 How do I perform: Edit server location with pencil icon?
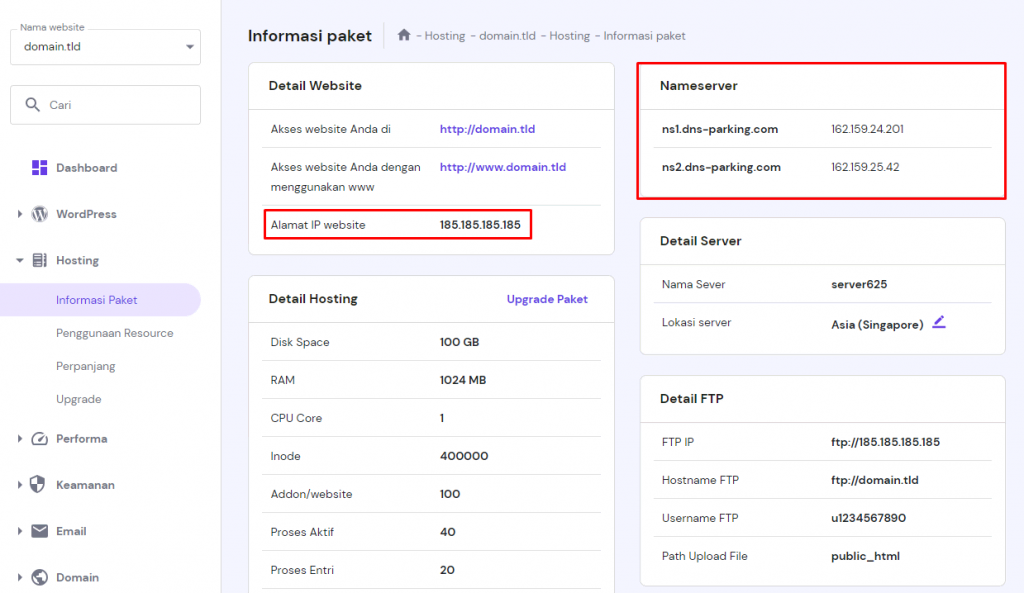point(938,322)
